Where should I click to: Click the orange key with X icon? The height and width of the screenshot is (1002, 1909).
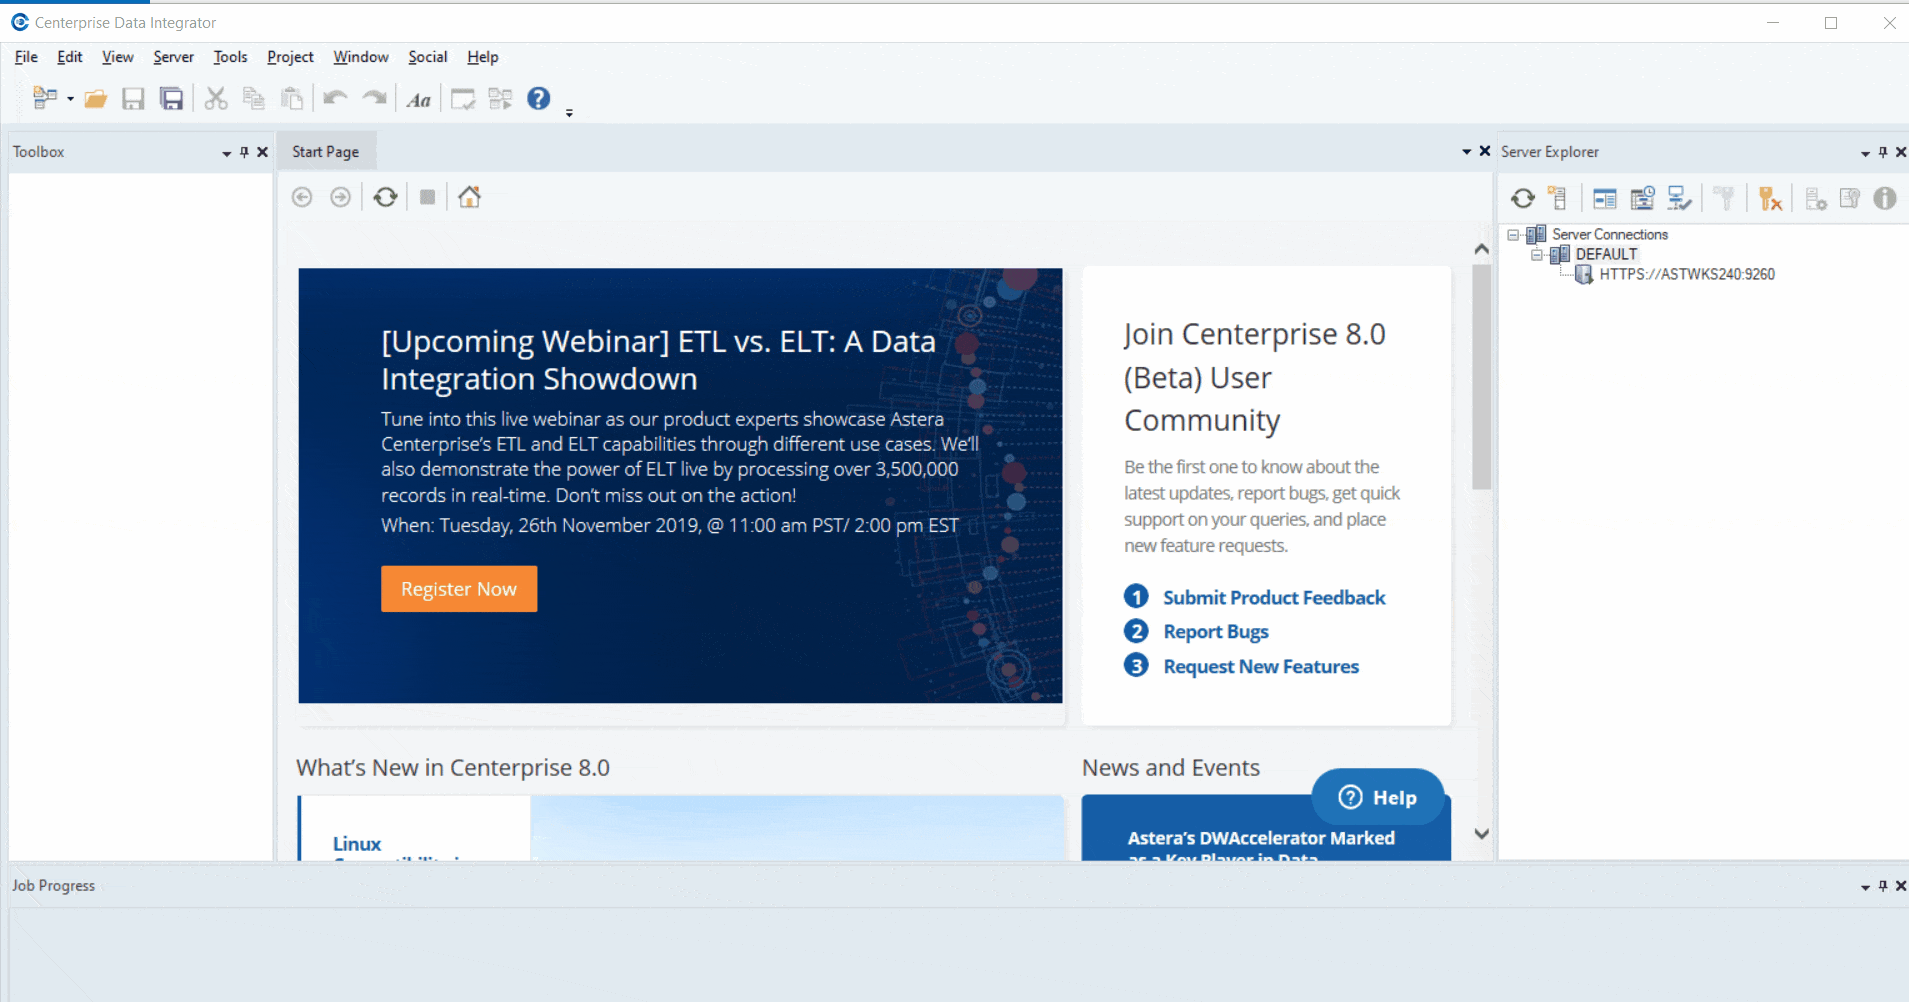(x=1770, y=199)
